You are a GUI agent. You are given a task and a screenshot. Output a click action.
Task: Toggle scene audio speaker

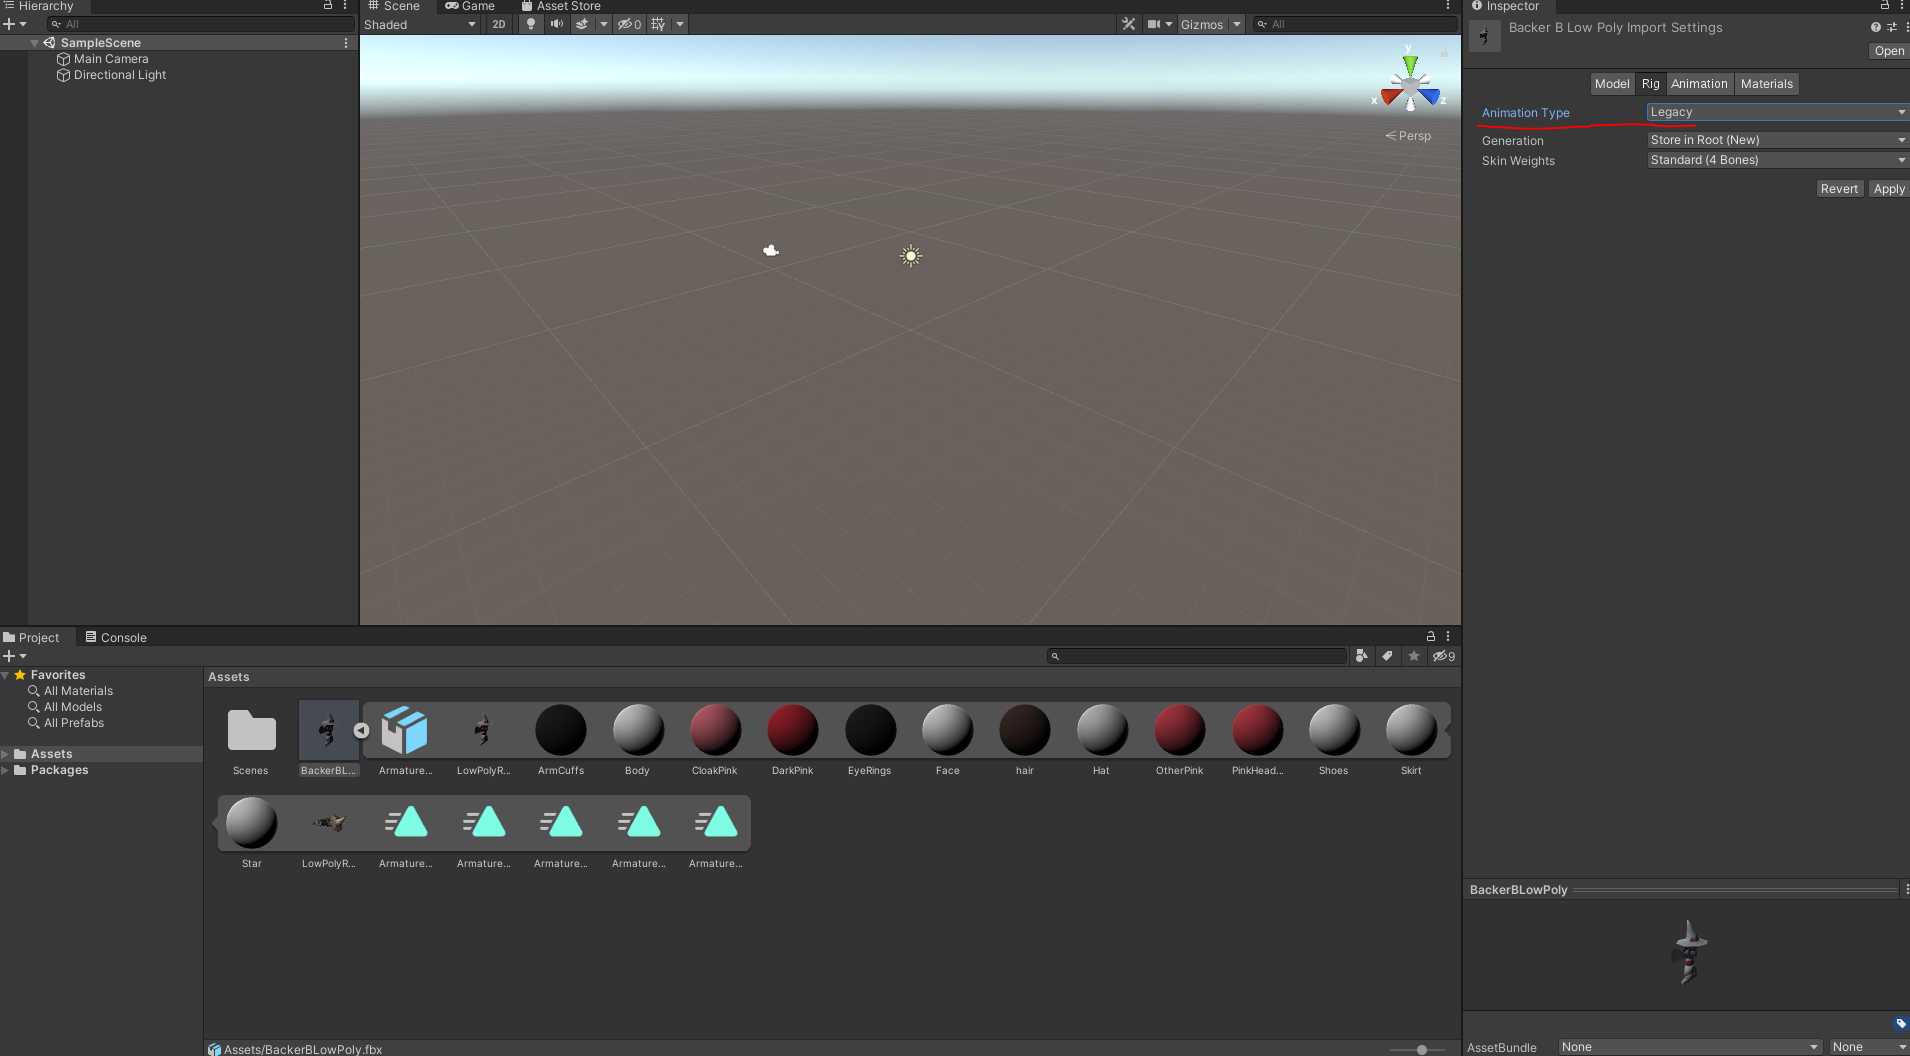click(x=557, y=24)
